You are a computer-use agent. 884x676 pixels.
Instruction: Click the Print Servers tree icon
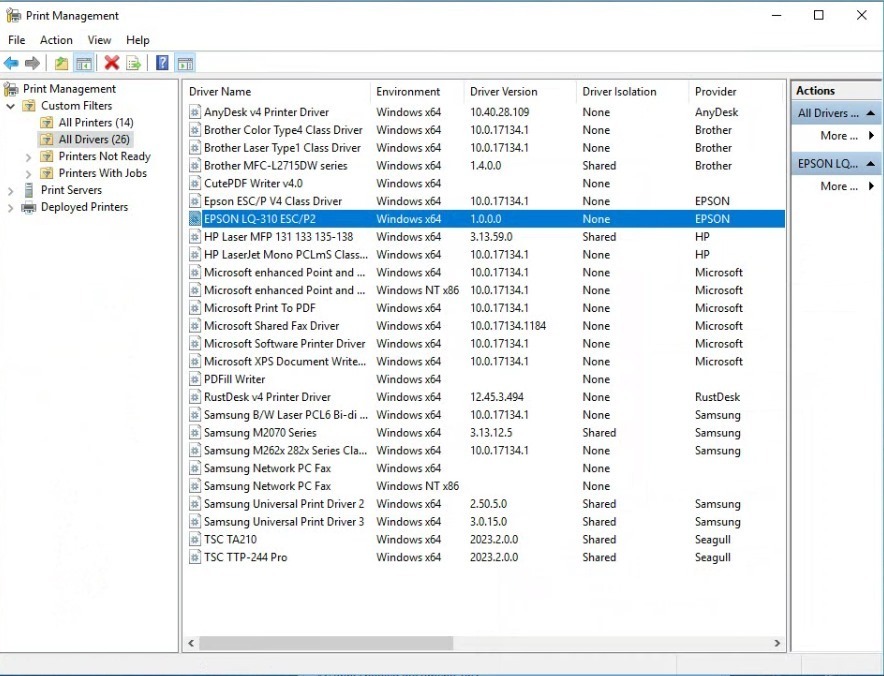point(28,190)
